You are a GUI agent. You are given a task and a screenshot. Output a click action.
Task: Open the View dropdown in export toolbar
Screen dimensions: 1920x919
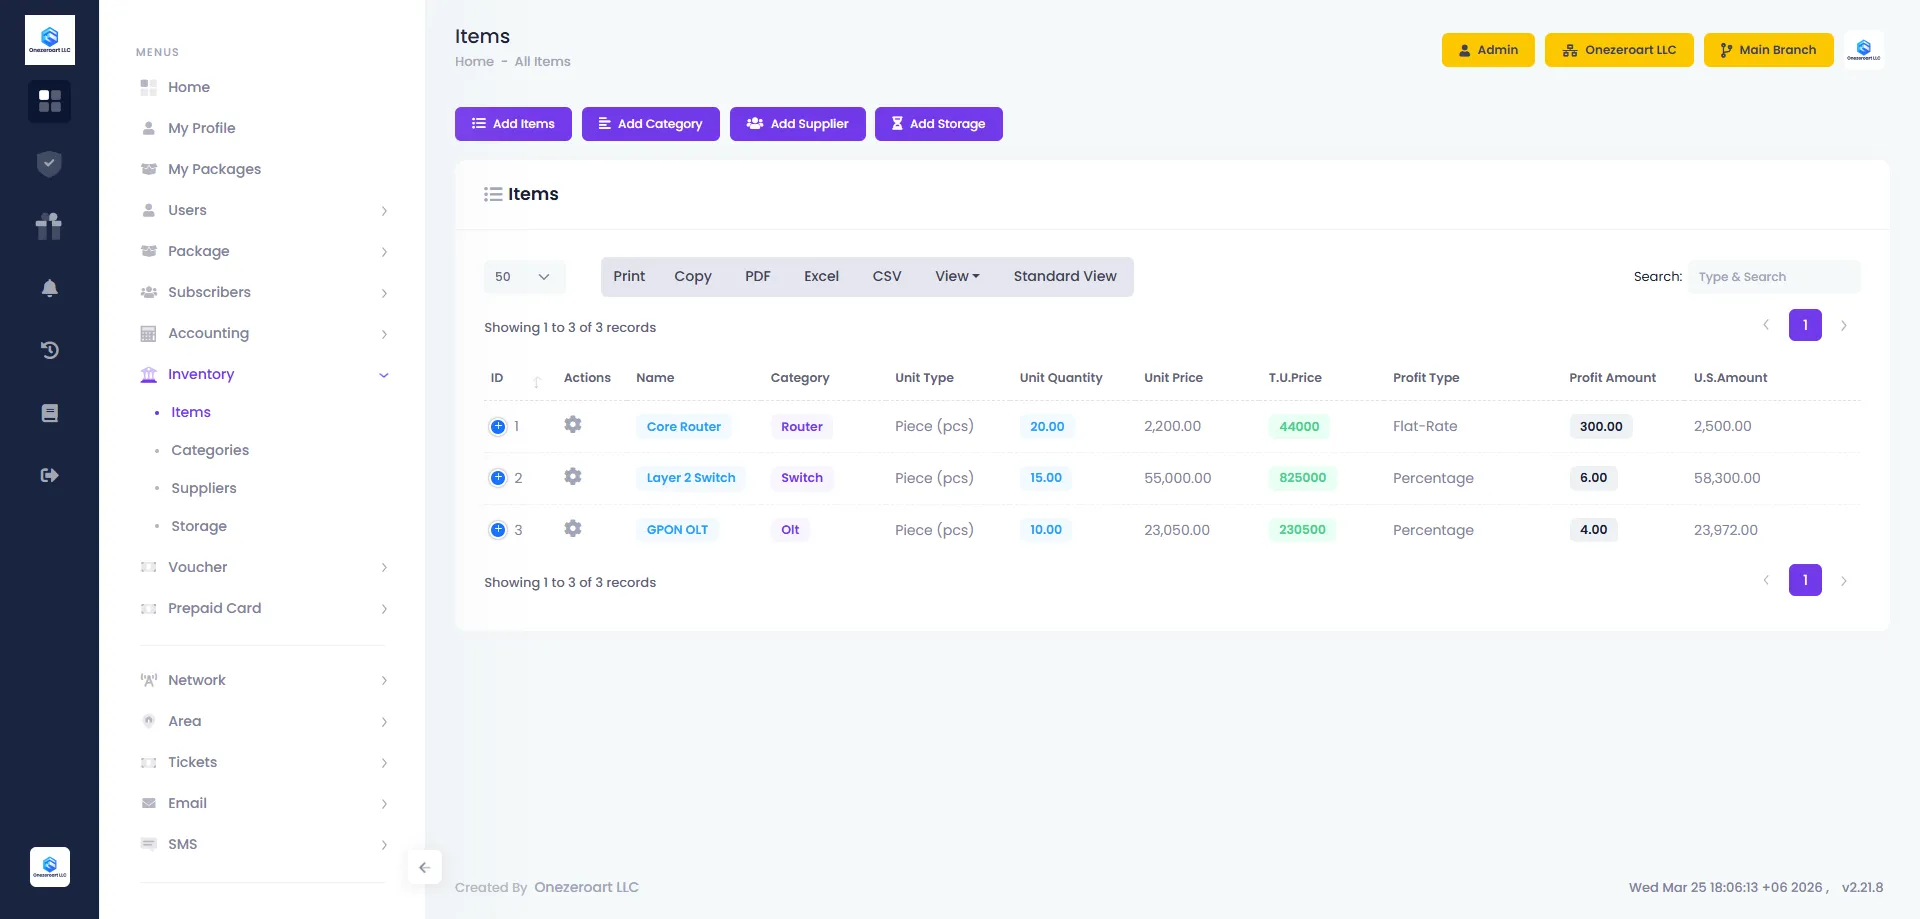[x=957, y=277]
